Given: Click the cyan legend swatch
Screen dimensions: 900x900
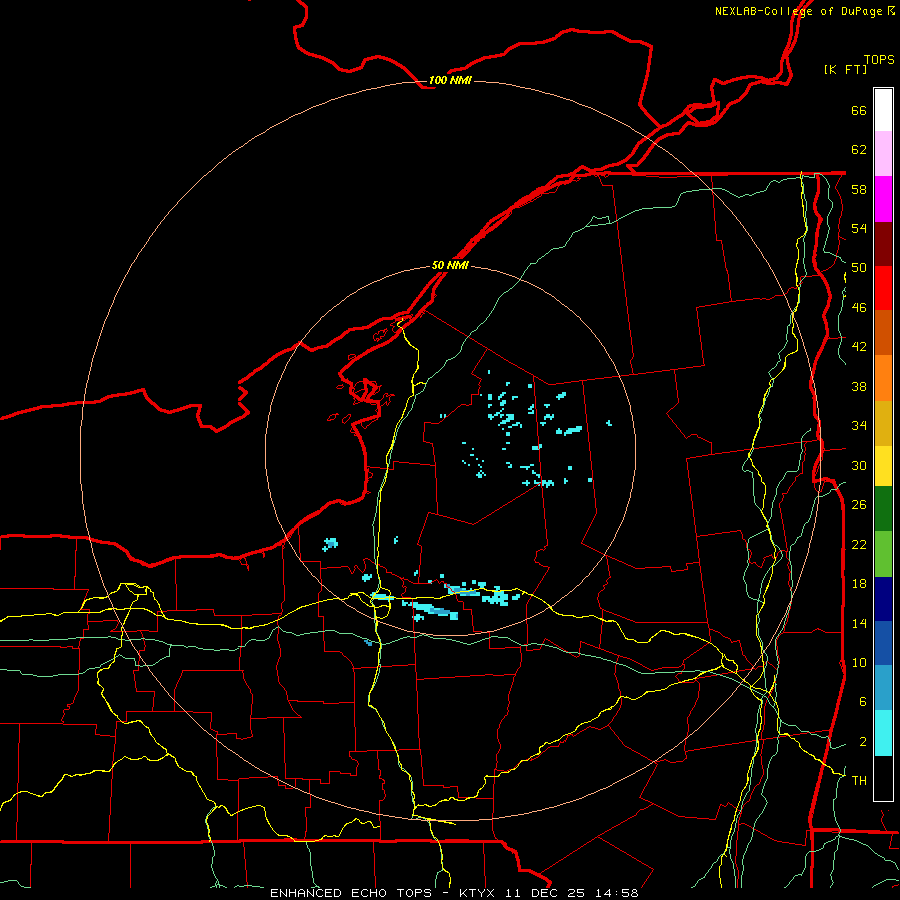Looking at the screenshot, I should click(883, 733).
